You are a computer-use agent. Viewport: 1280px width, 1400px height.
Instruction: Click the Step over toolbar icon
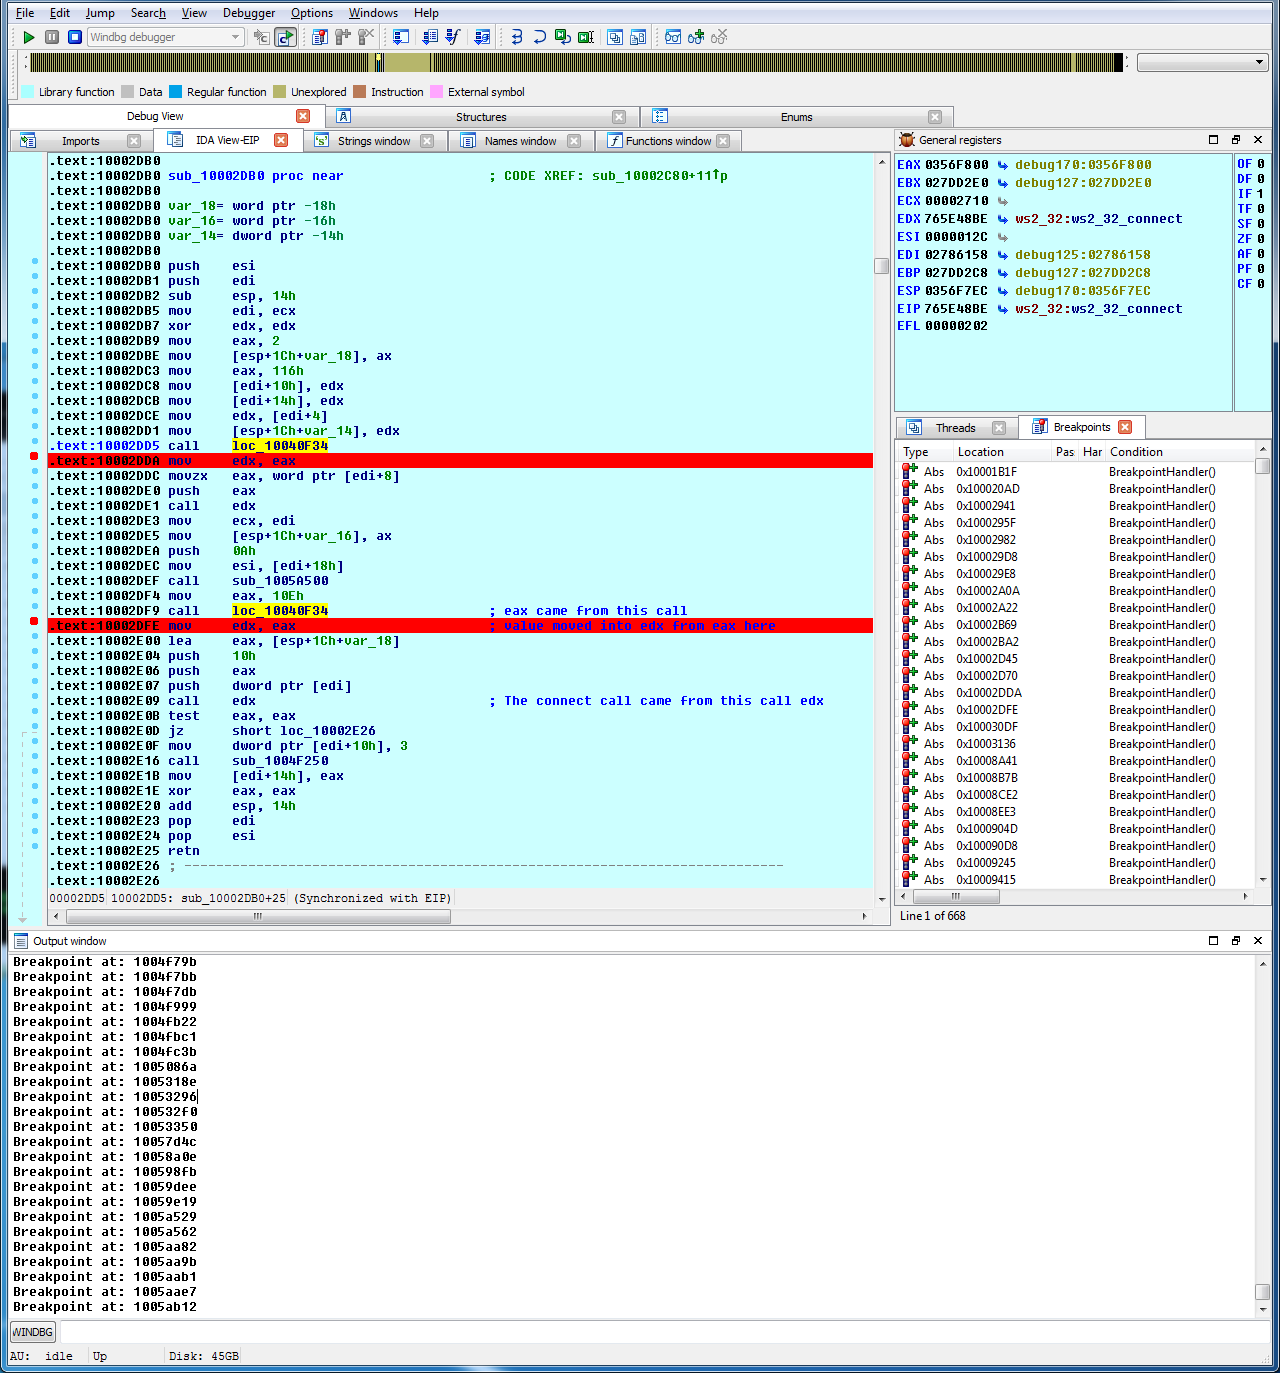click(539, 37)
